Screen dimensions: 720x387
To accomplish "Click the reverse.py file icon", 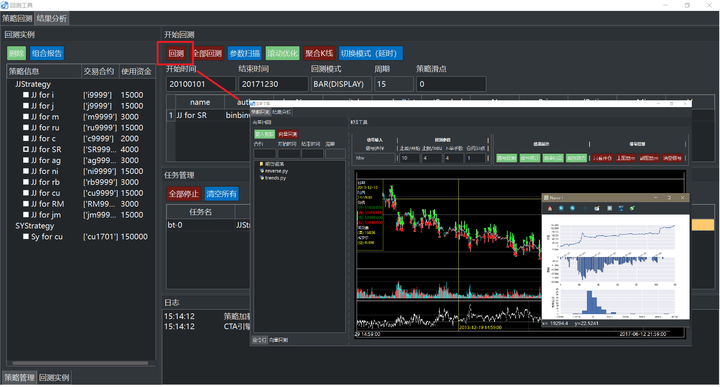I will click(x=262, y=171).
